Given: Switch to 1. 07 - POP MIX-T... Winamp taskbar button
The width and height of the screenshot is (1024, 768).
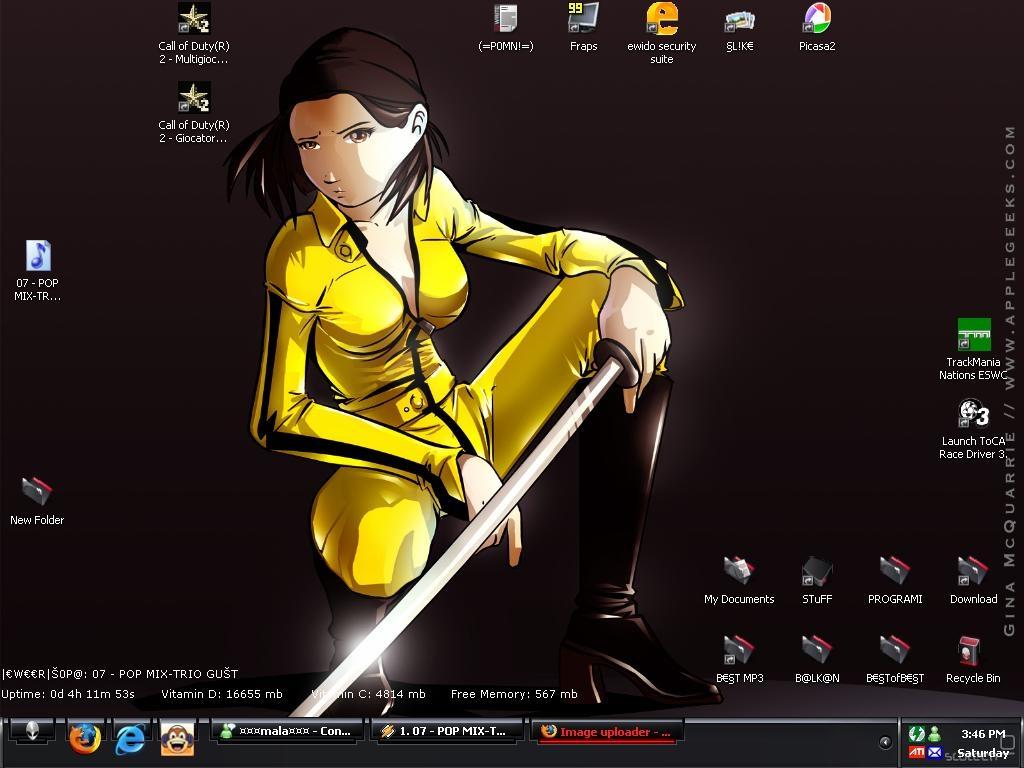Looking at the screenshot, I should tap(447, 731).
